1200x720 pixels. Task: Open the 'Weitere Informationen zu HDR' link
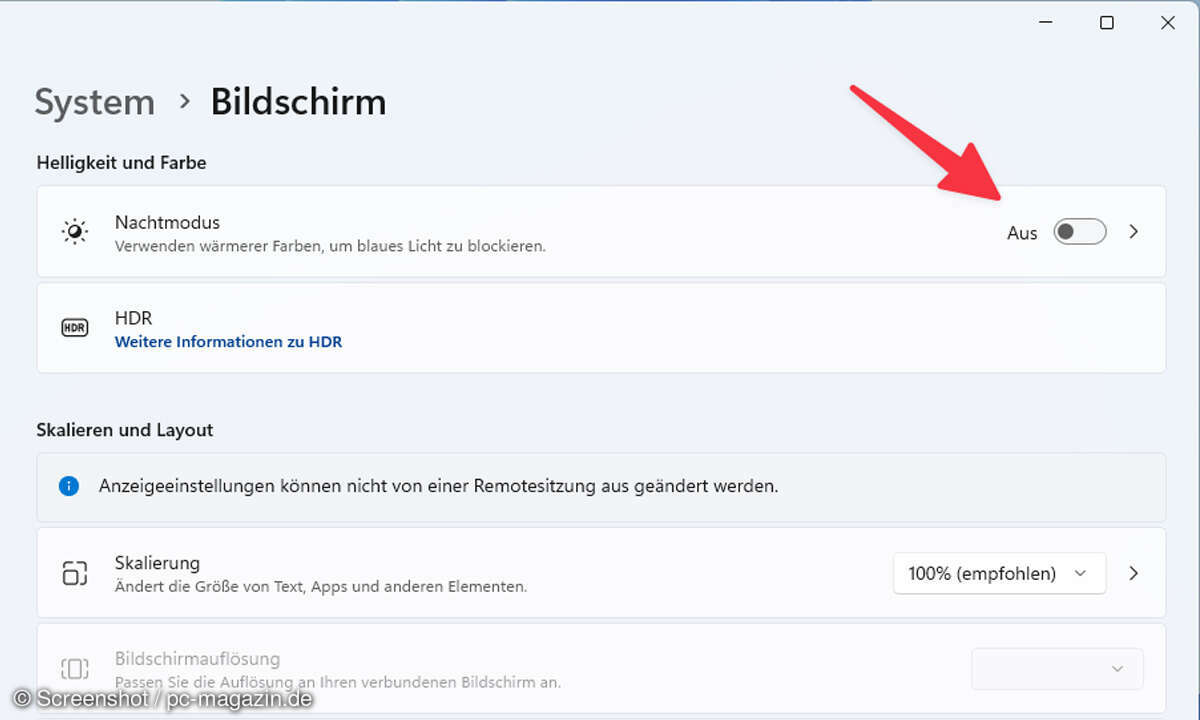click(x=229, y=342)
